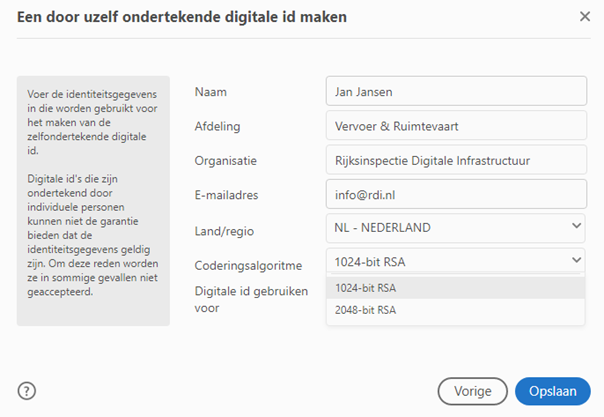
Task: Select the E-mailadres input box
Action: pos(455,194)
